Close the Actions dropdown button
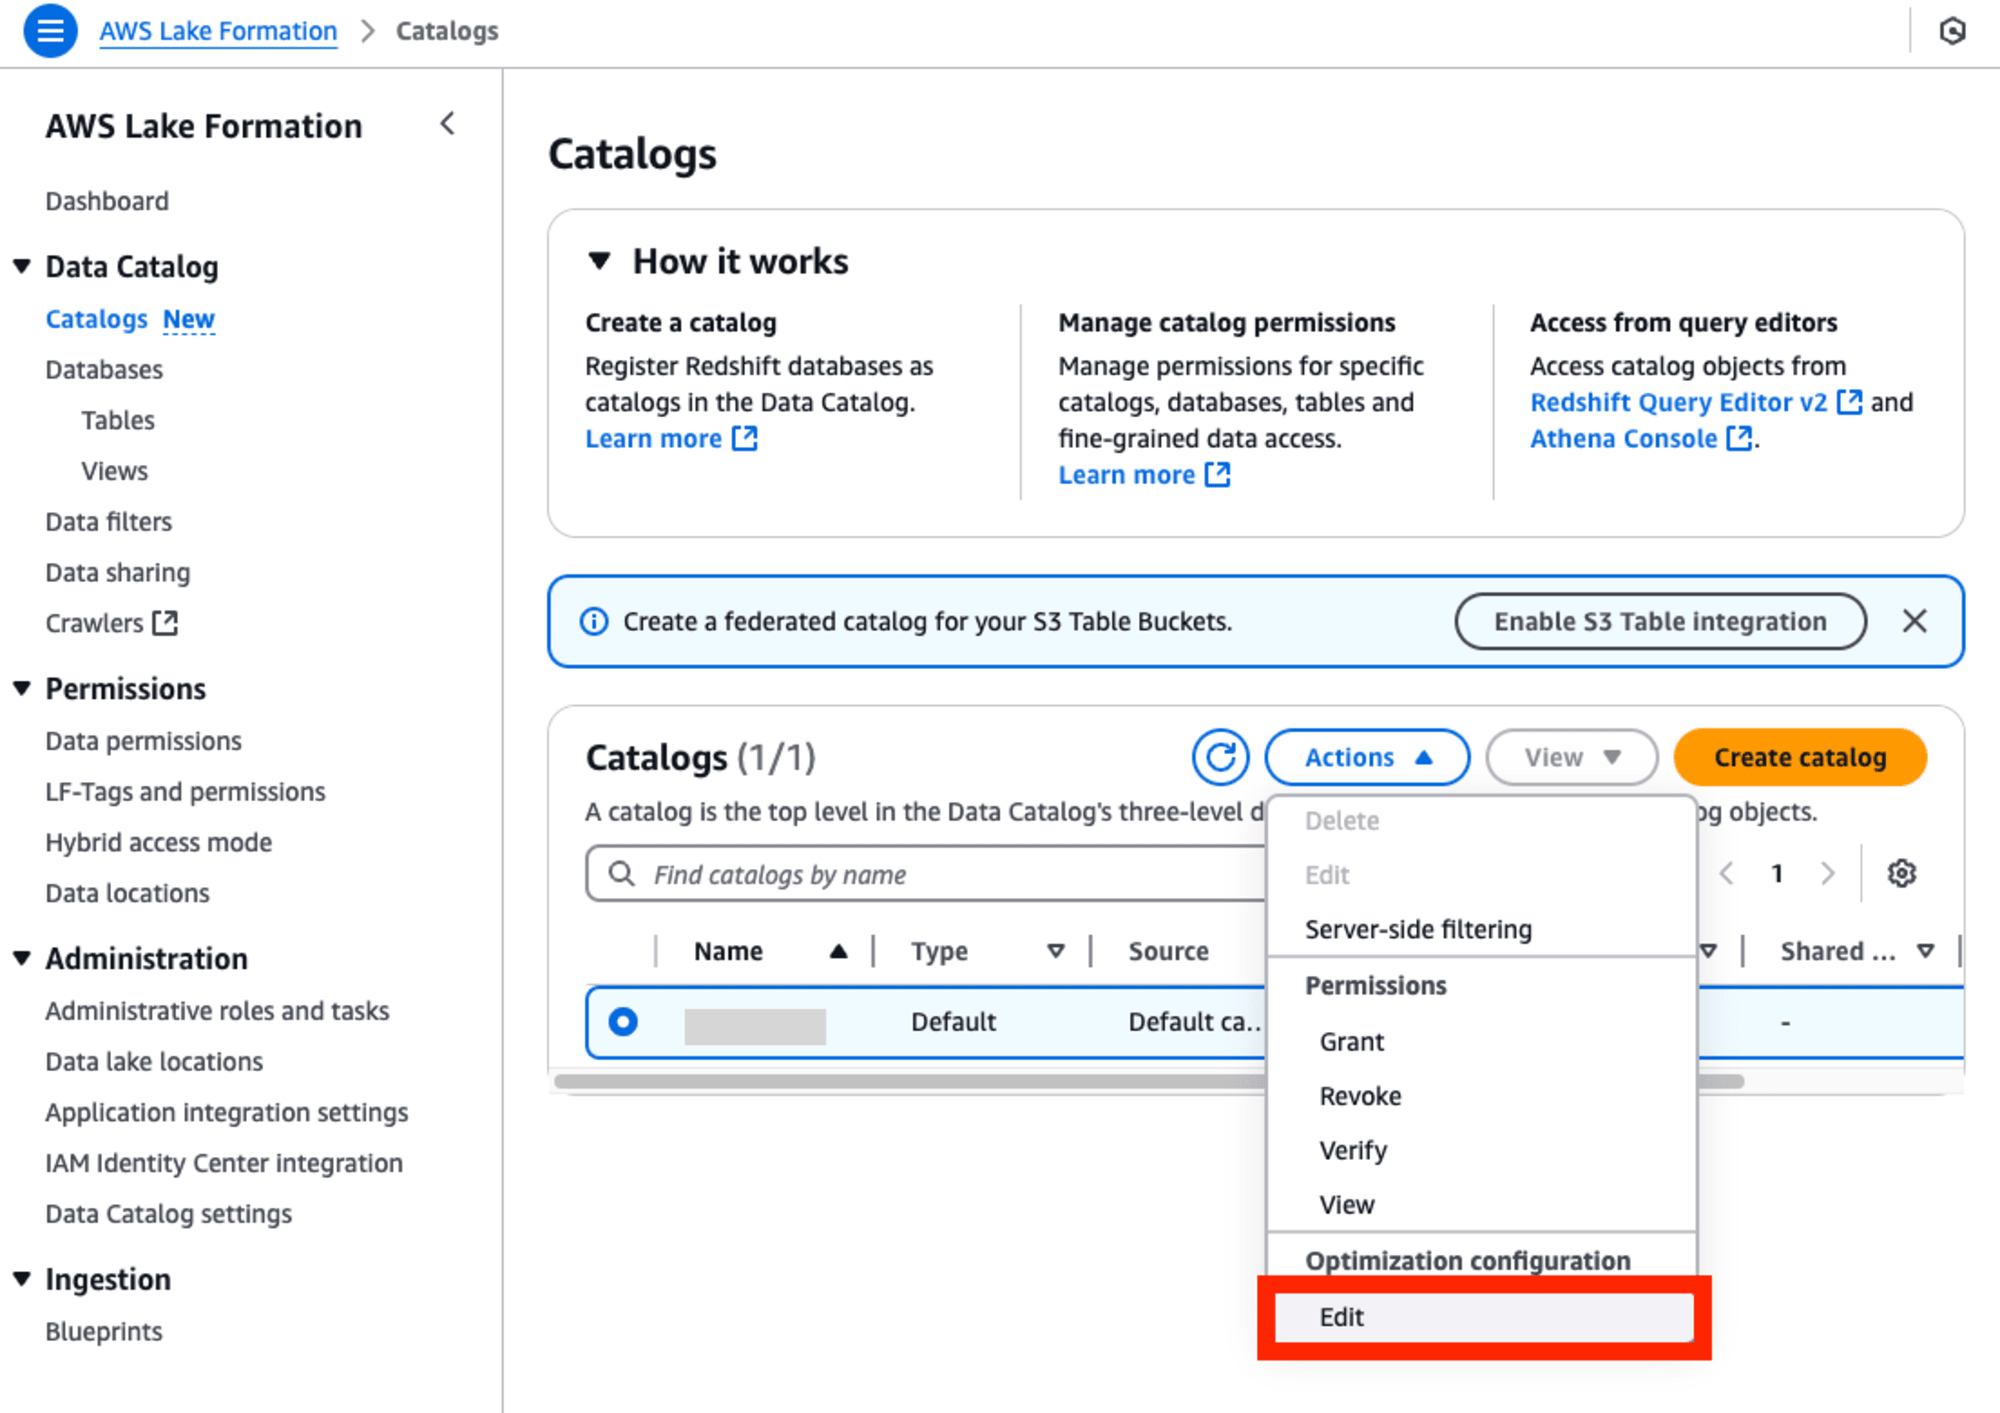This screenshot has width=2000, height=1413. coord(1367,757)
